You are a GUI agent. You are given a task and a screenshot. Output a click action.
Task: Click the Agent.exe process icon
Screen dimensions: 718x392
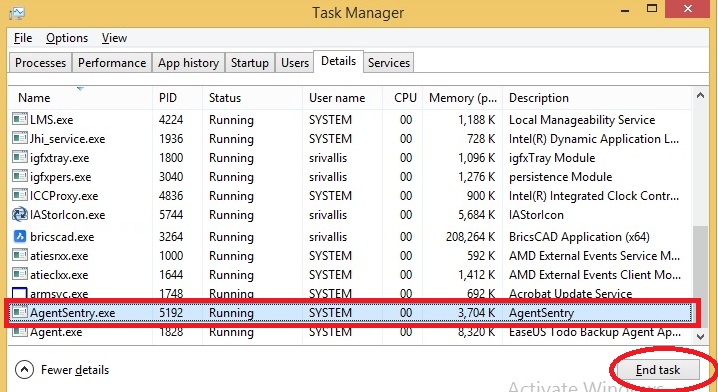tap(20, 331)
